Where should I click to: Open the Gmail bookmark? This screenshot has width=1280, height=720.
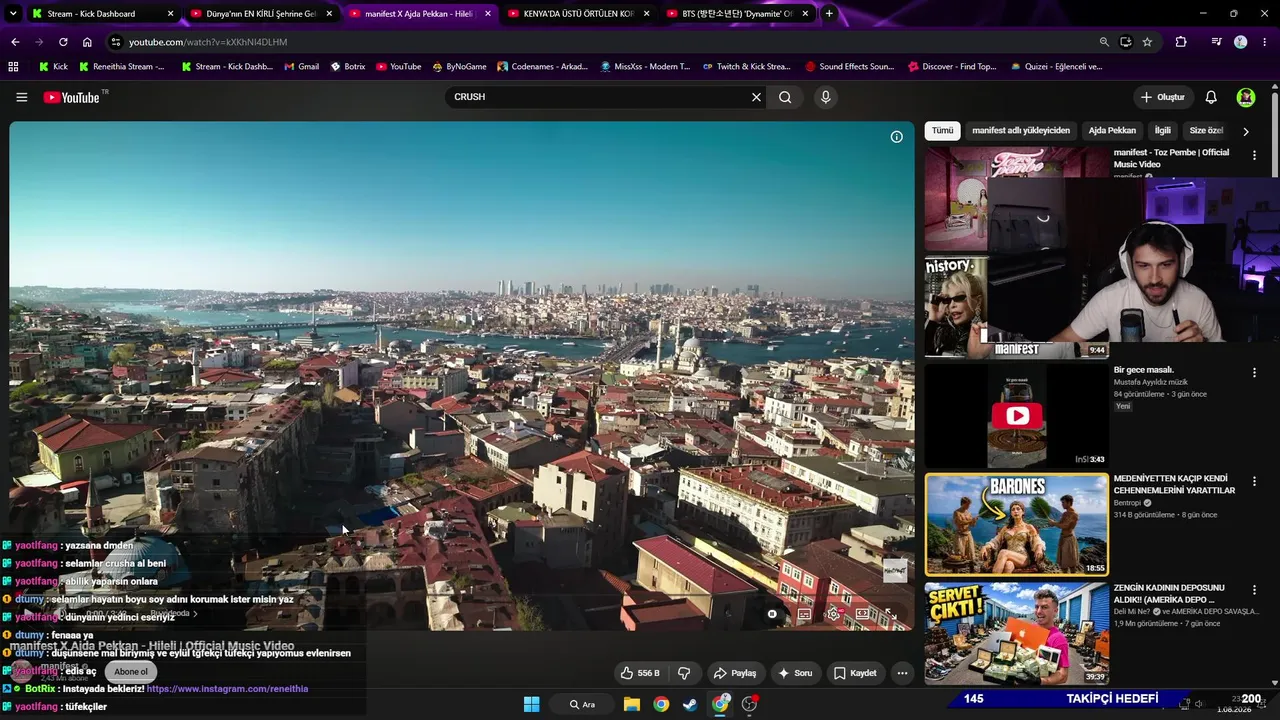(301, 67)
